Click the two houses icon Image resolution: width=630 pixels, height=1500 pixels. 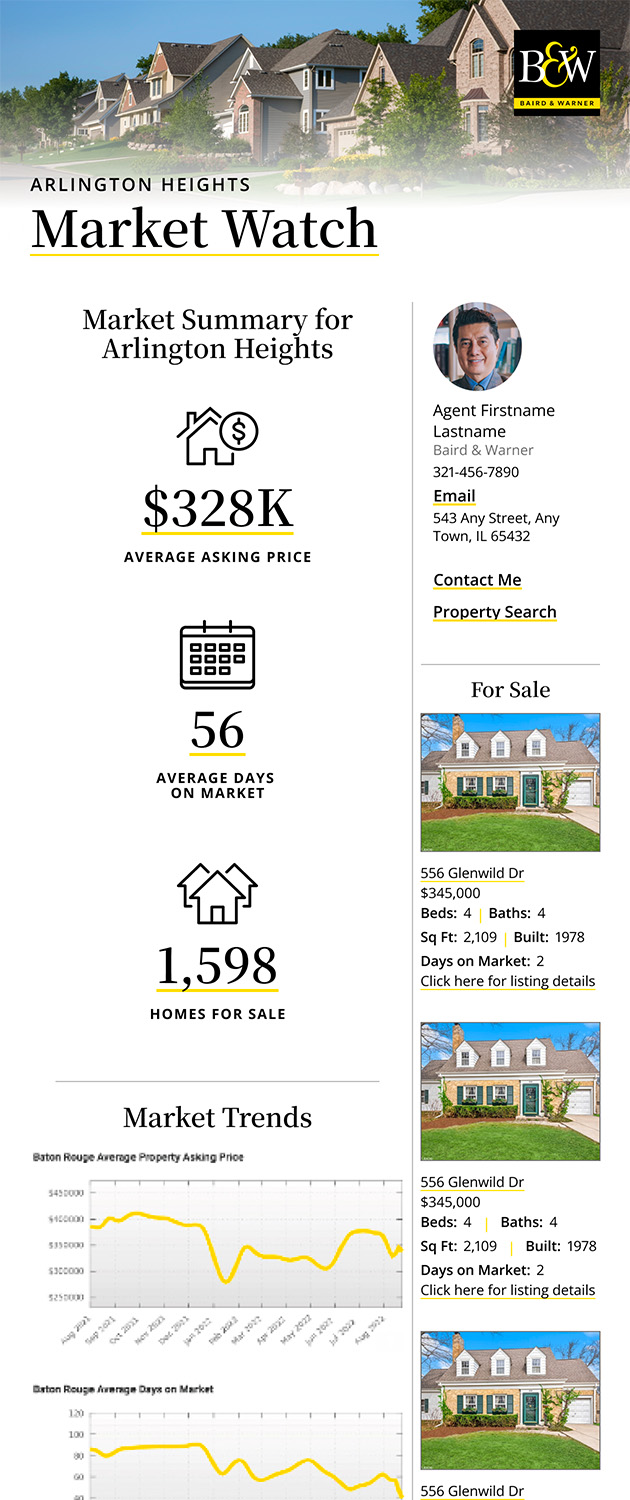pos(217,891)
